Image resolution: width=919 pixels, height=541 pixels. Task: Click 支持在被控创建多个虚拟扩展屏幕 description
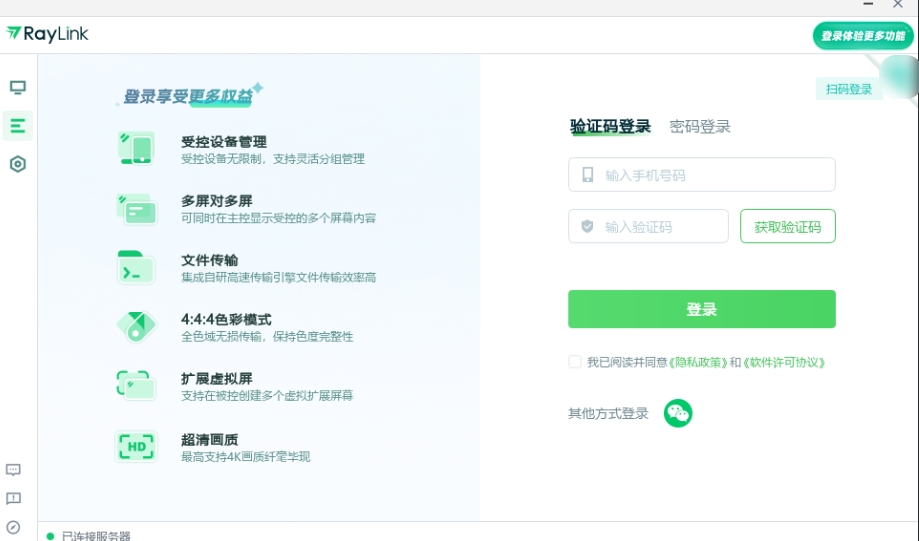coord(267,396)
